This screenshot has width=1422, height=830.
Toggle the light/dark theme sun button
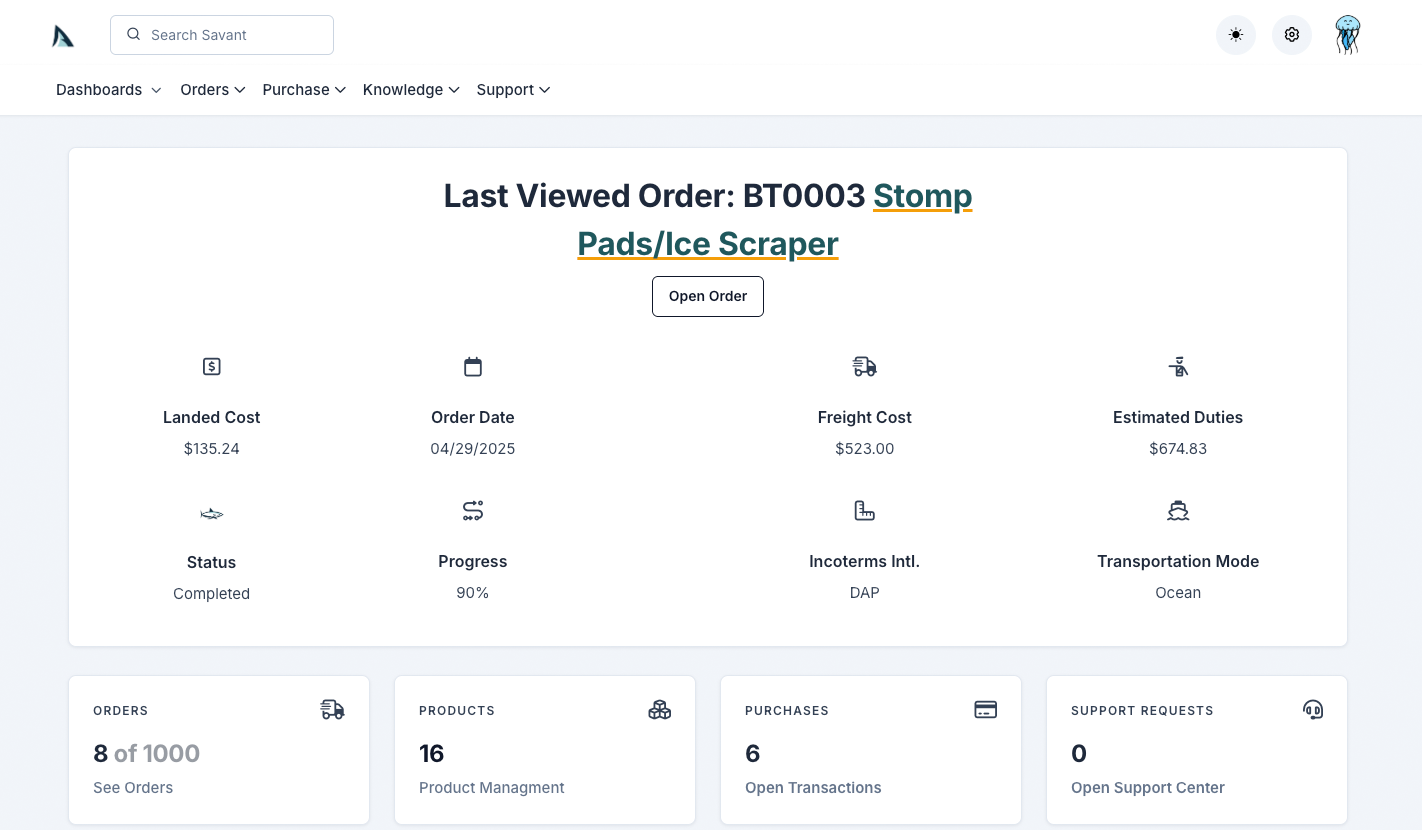tap(1236, 34)
